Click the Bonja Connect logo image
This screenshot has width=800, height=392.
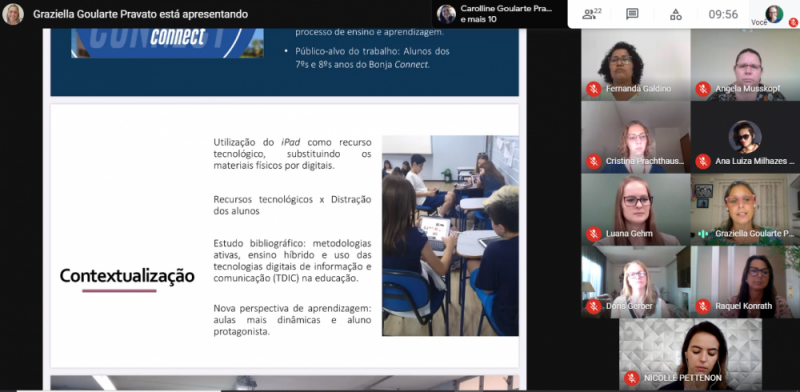point(167,43)
